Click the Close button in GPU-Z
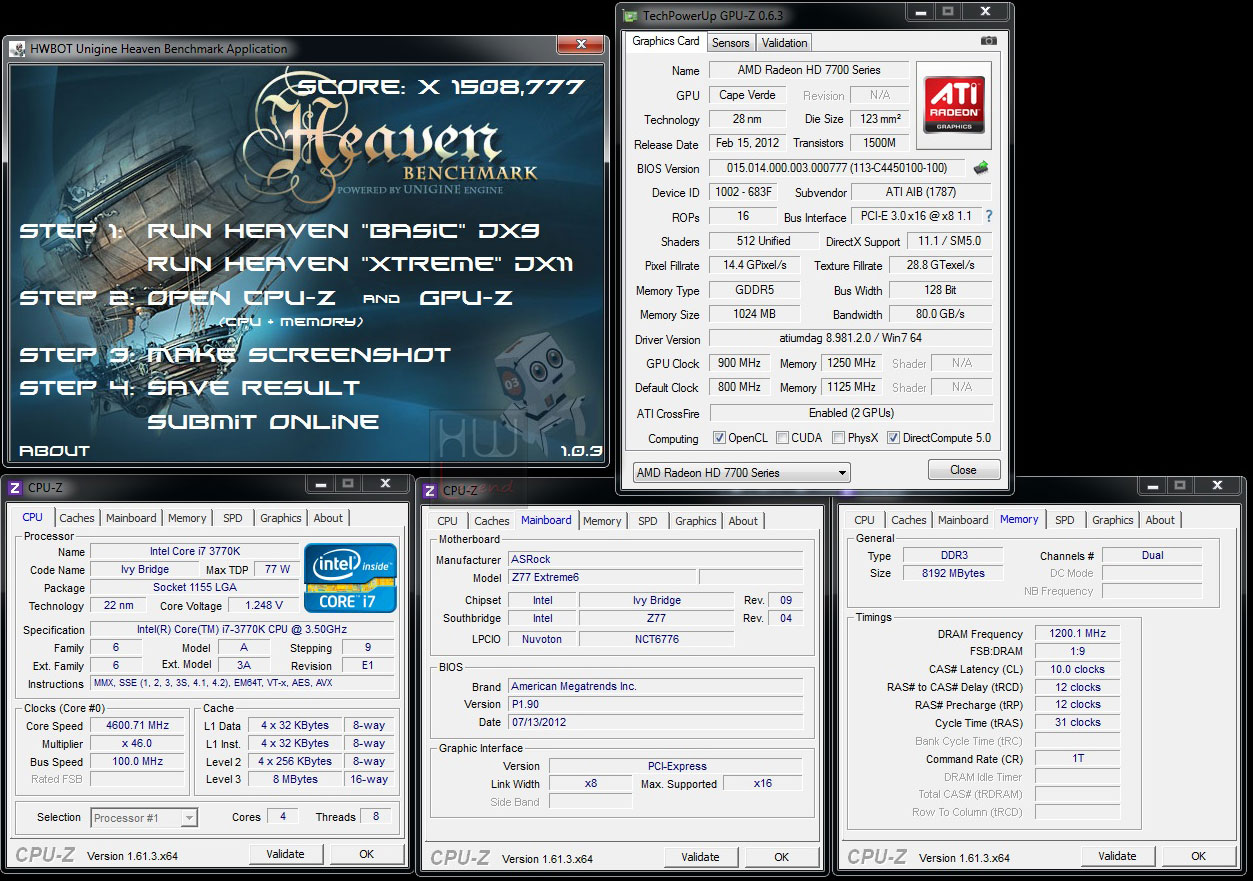Viewport: 1253px width, 881px height. coord(964,470)
